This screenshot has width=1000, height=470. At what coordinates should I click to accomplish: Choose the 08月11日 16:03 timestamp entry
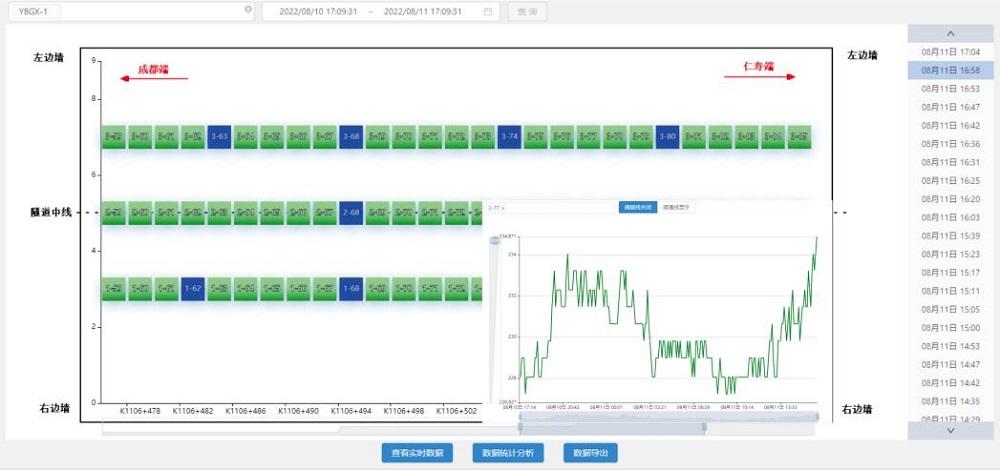click(950, 217)
